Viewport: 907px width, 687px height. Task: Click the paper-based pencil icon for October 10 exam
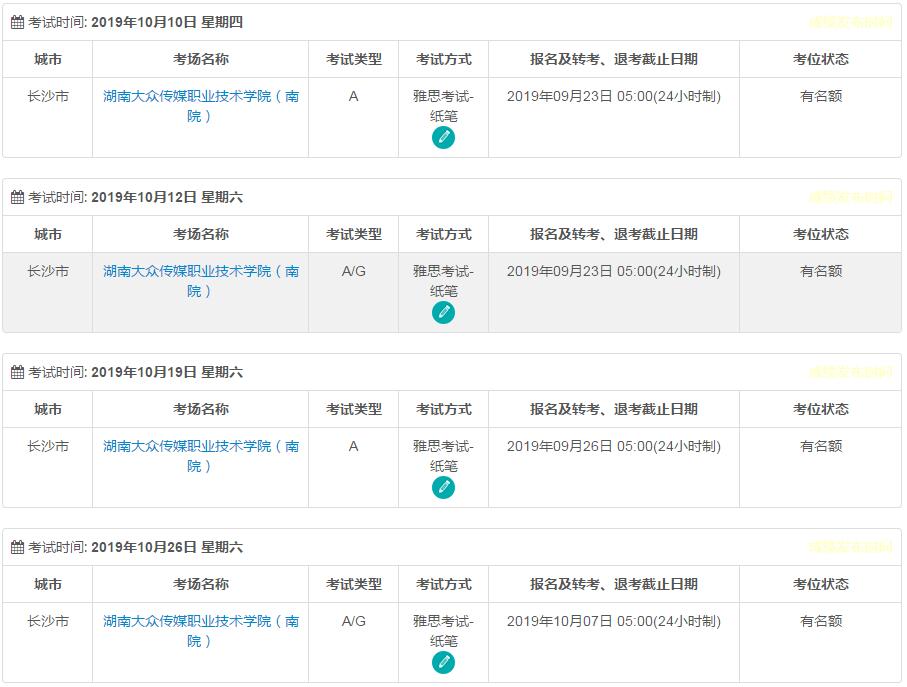(x=443, y=138)
